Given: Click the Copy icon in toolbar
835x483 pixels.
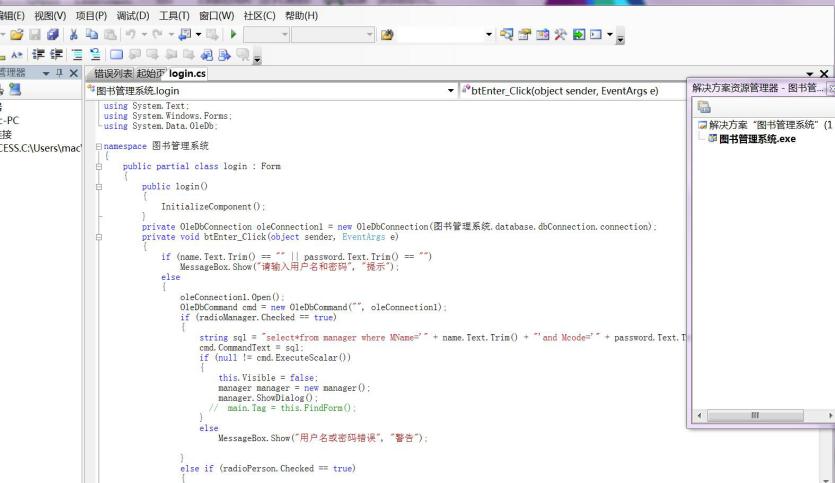Looking at the screenshot, I should tap(91, 35).
